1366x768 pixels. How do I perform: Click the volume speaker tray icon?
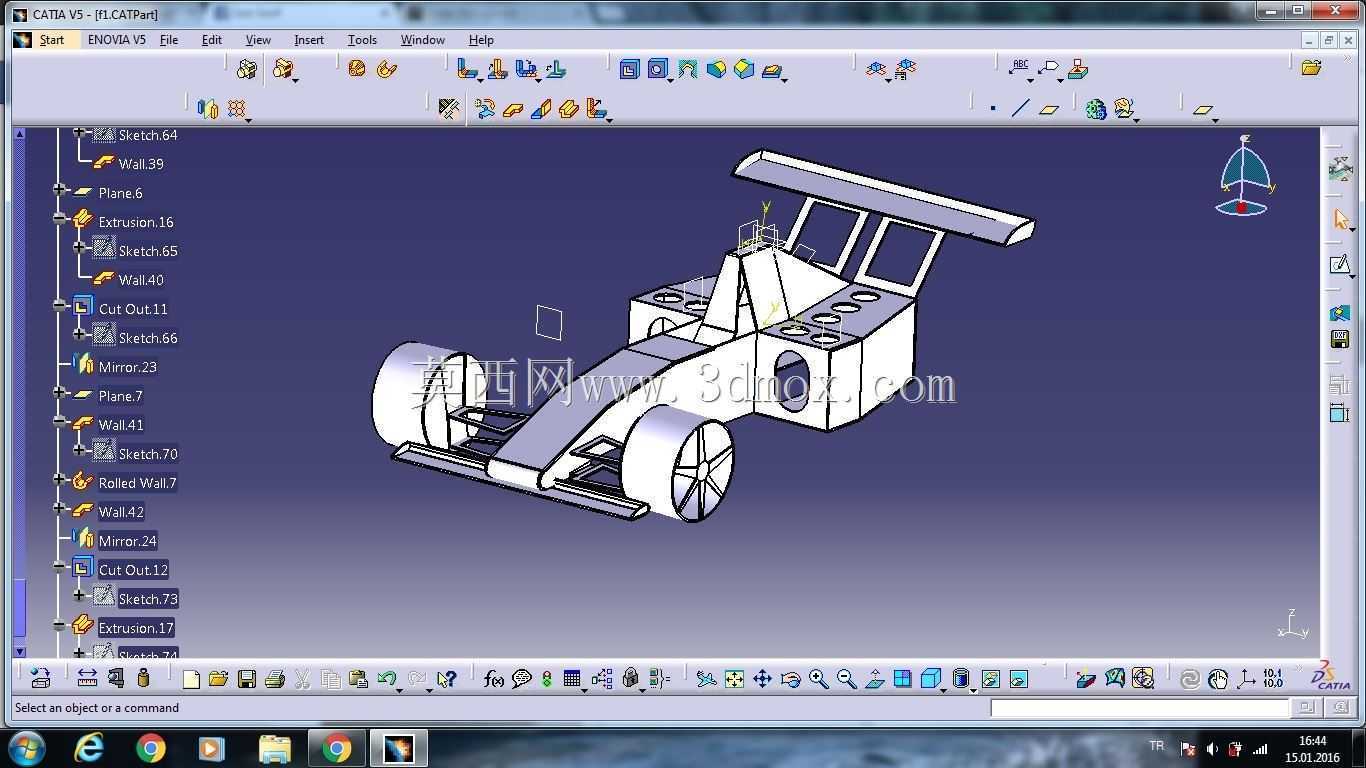click(x=1212, y=748)
